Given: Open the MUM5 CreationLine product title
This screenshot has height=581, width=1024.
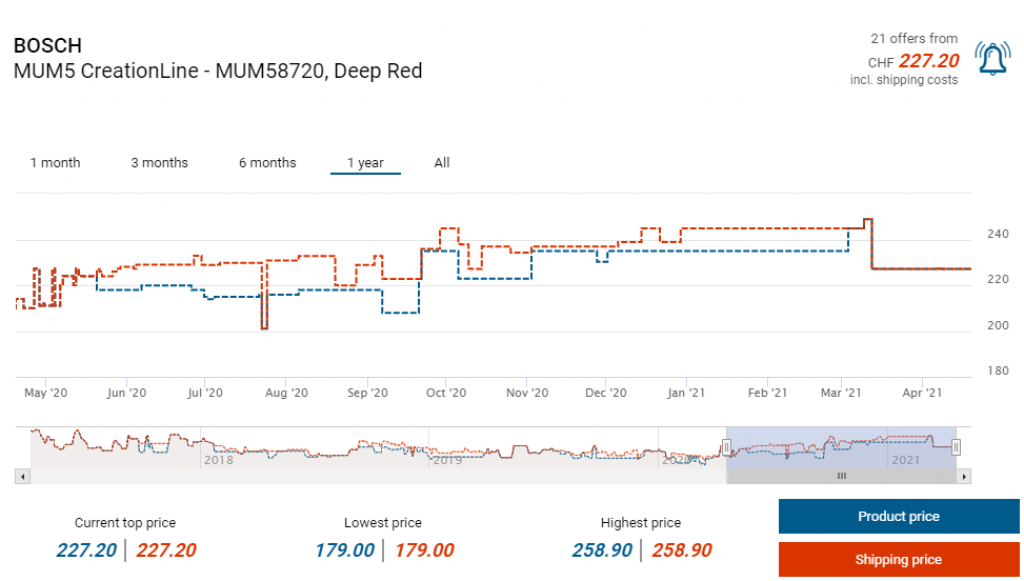Looking at the screenshot, I should pyautogui.click(x=217, y=71).
